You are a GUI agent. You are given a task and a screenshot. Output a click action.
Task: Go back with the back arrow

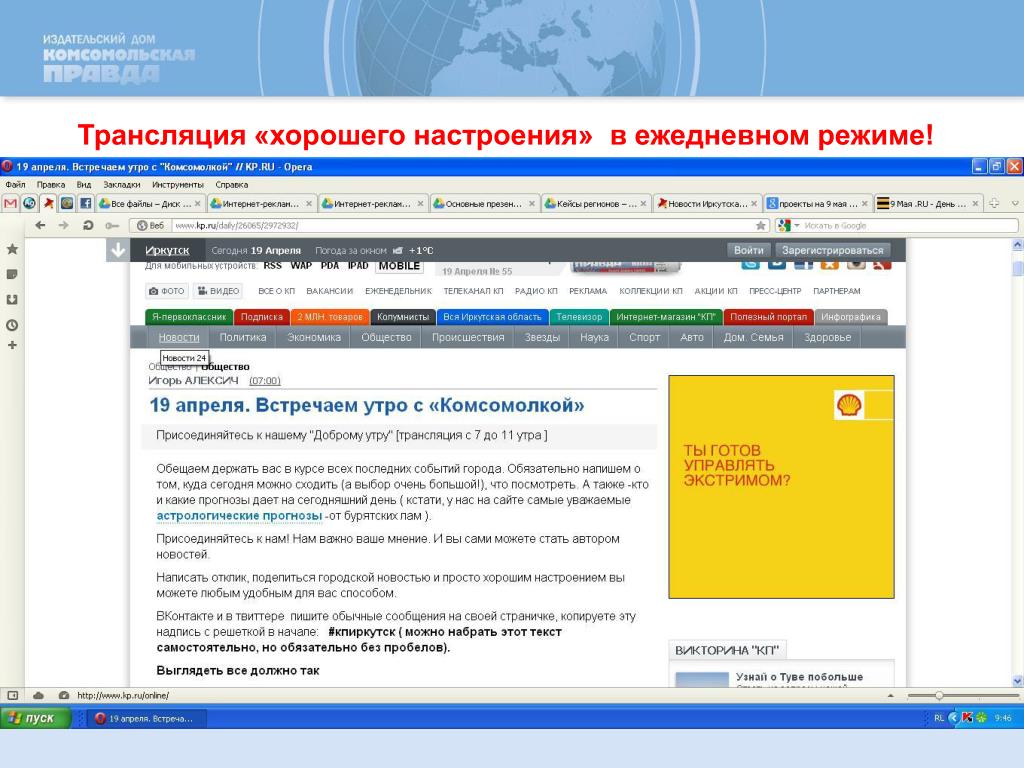[x=40, y=225]
